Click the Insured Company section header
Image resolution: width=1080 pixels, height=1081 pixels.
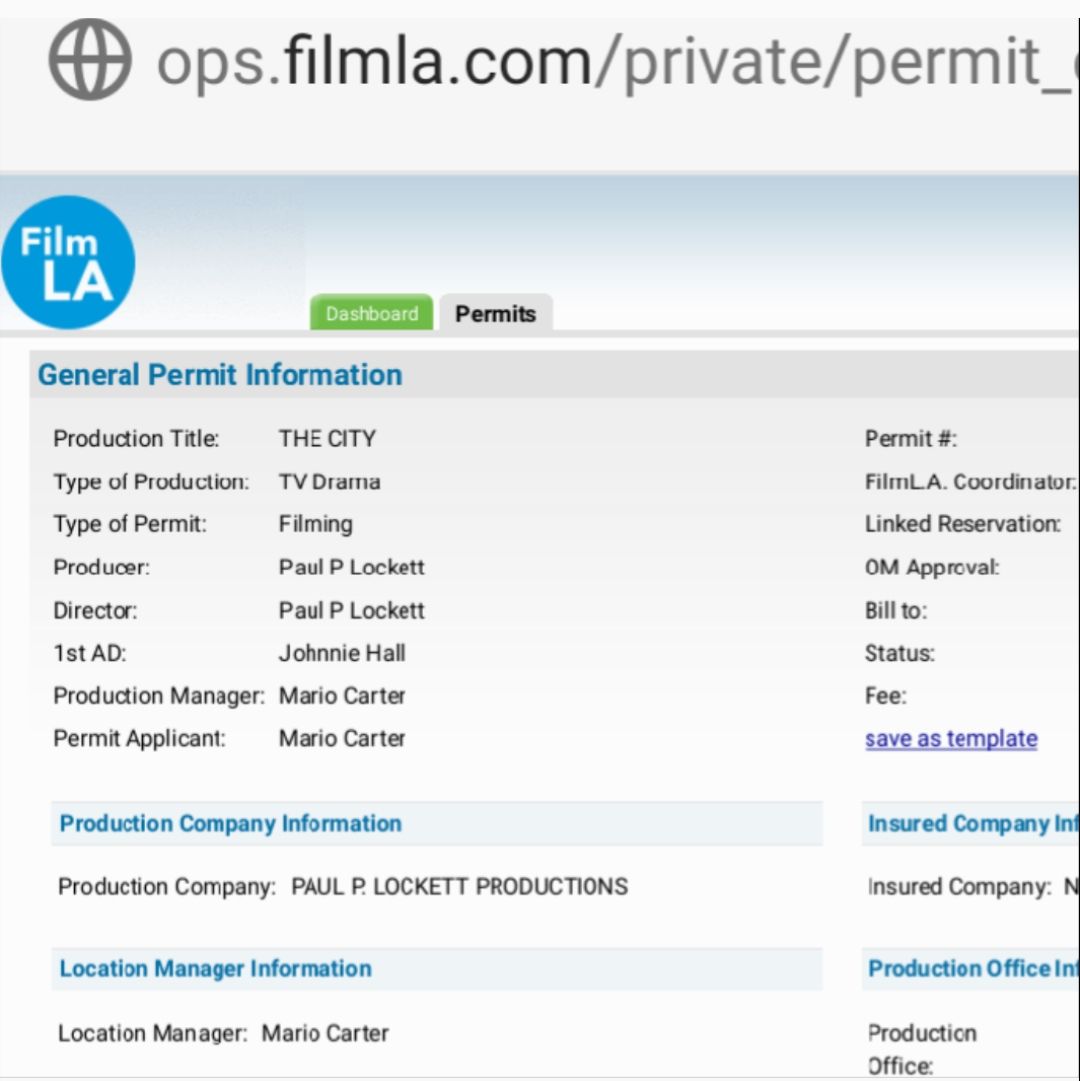pyautogui.click(x=972, y=824)
